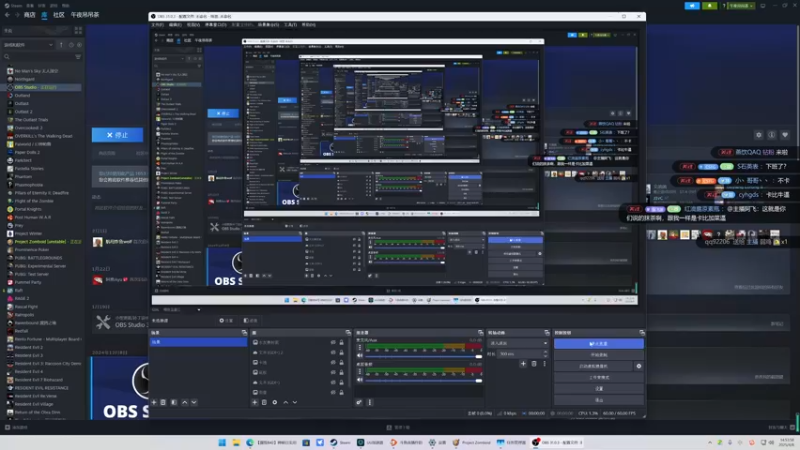
Task: Move the source up in Sources dock toolbar
Action: click(x=286, y=403)
